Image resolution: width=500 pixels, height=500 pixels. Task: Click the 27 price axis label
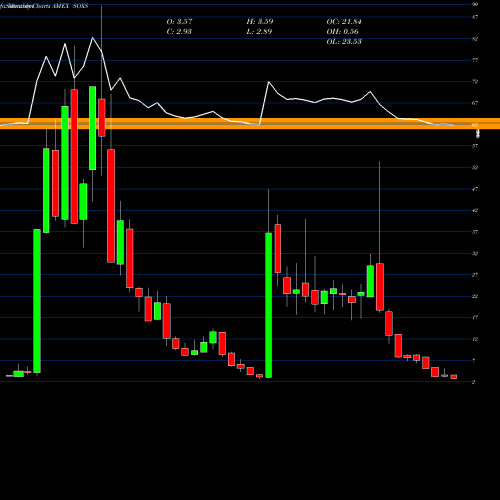(475, 275)
